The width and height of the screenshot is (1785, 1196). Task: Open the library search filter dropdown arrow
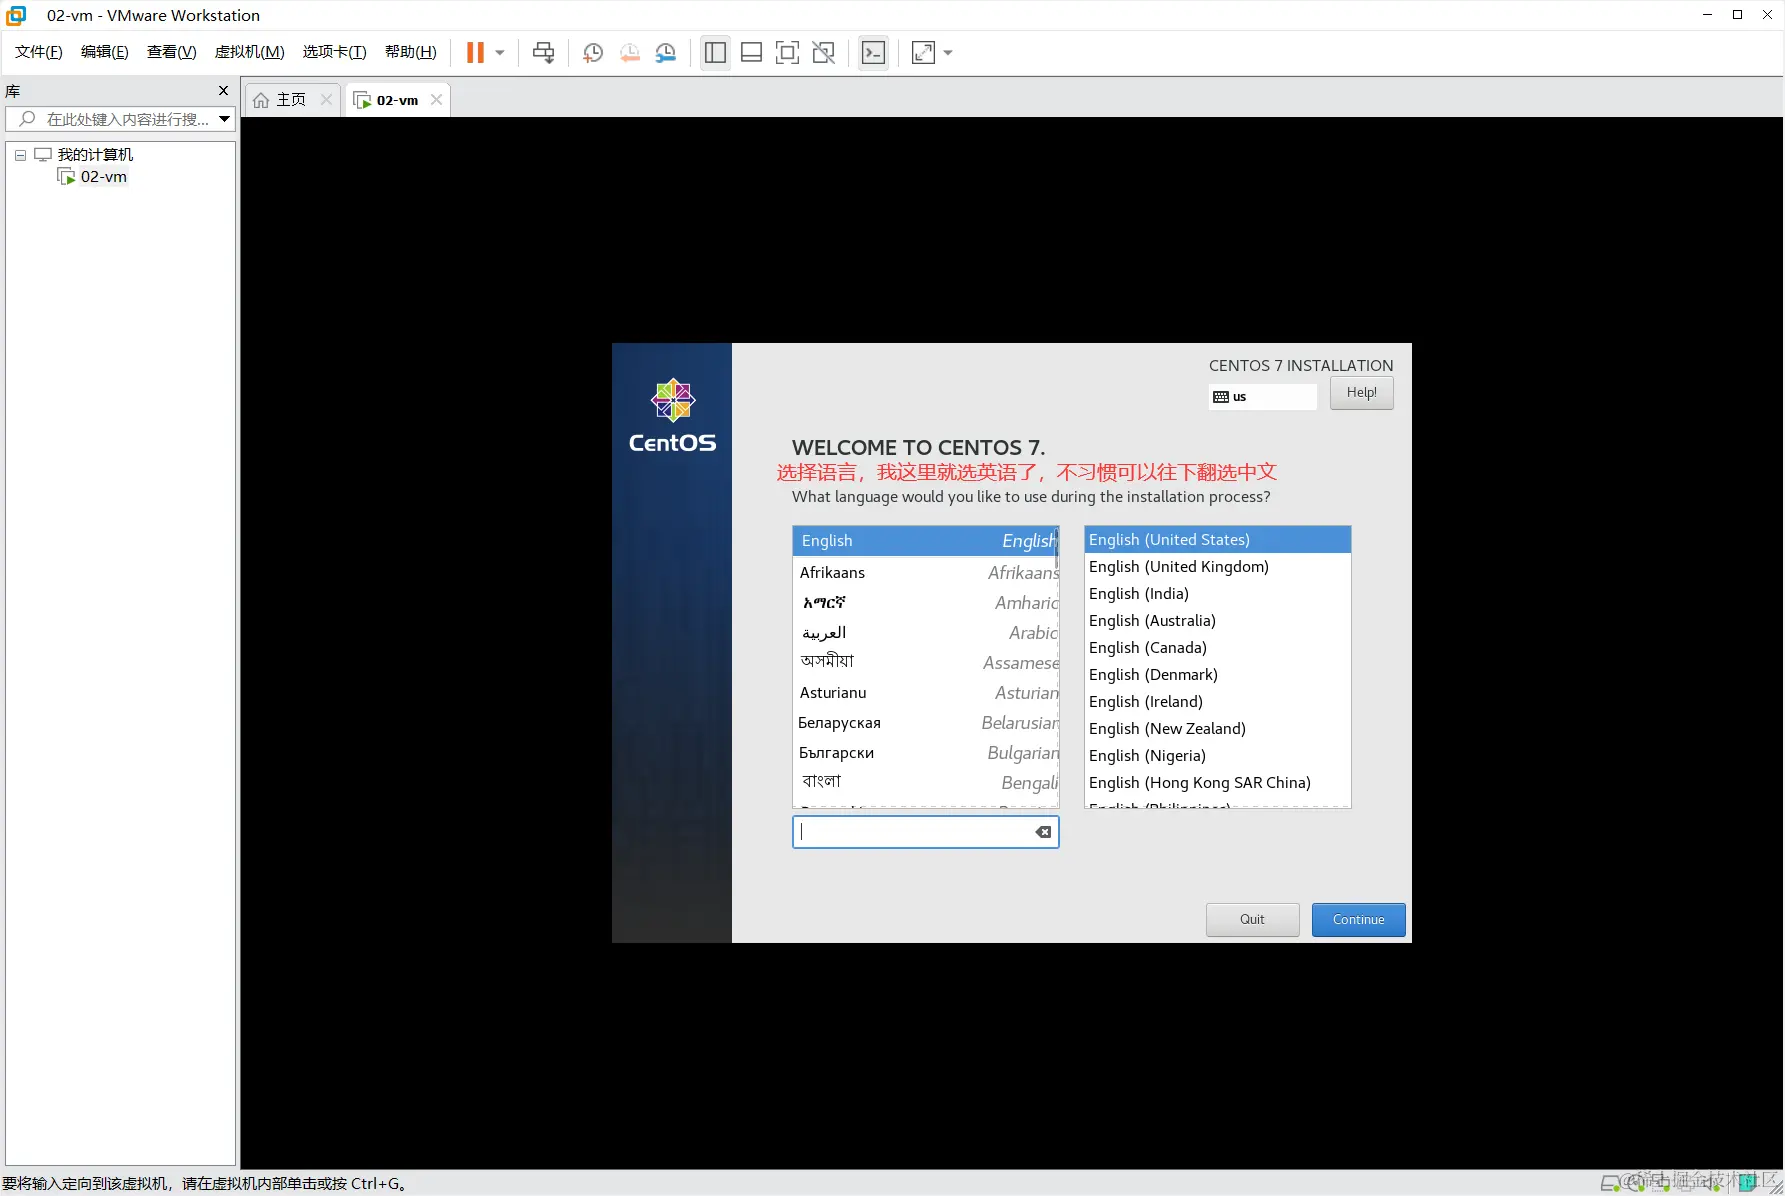point(224,119)
